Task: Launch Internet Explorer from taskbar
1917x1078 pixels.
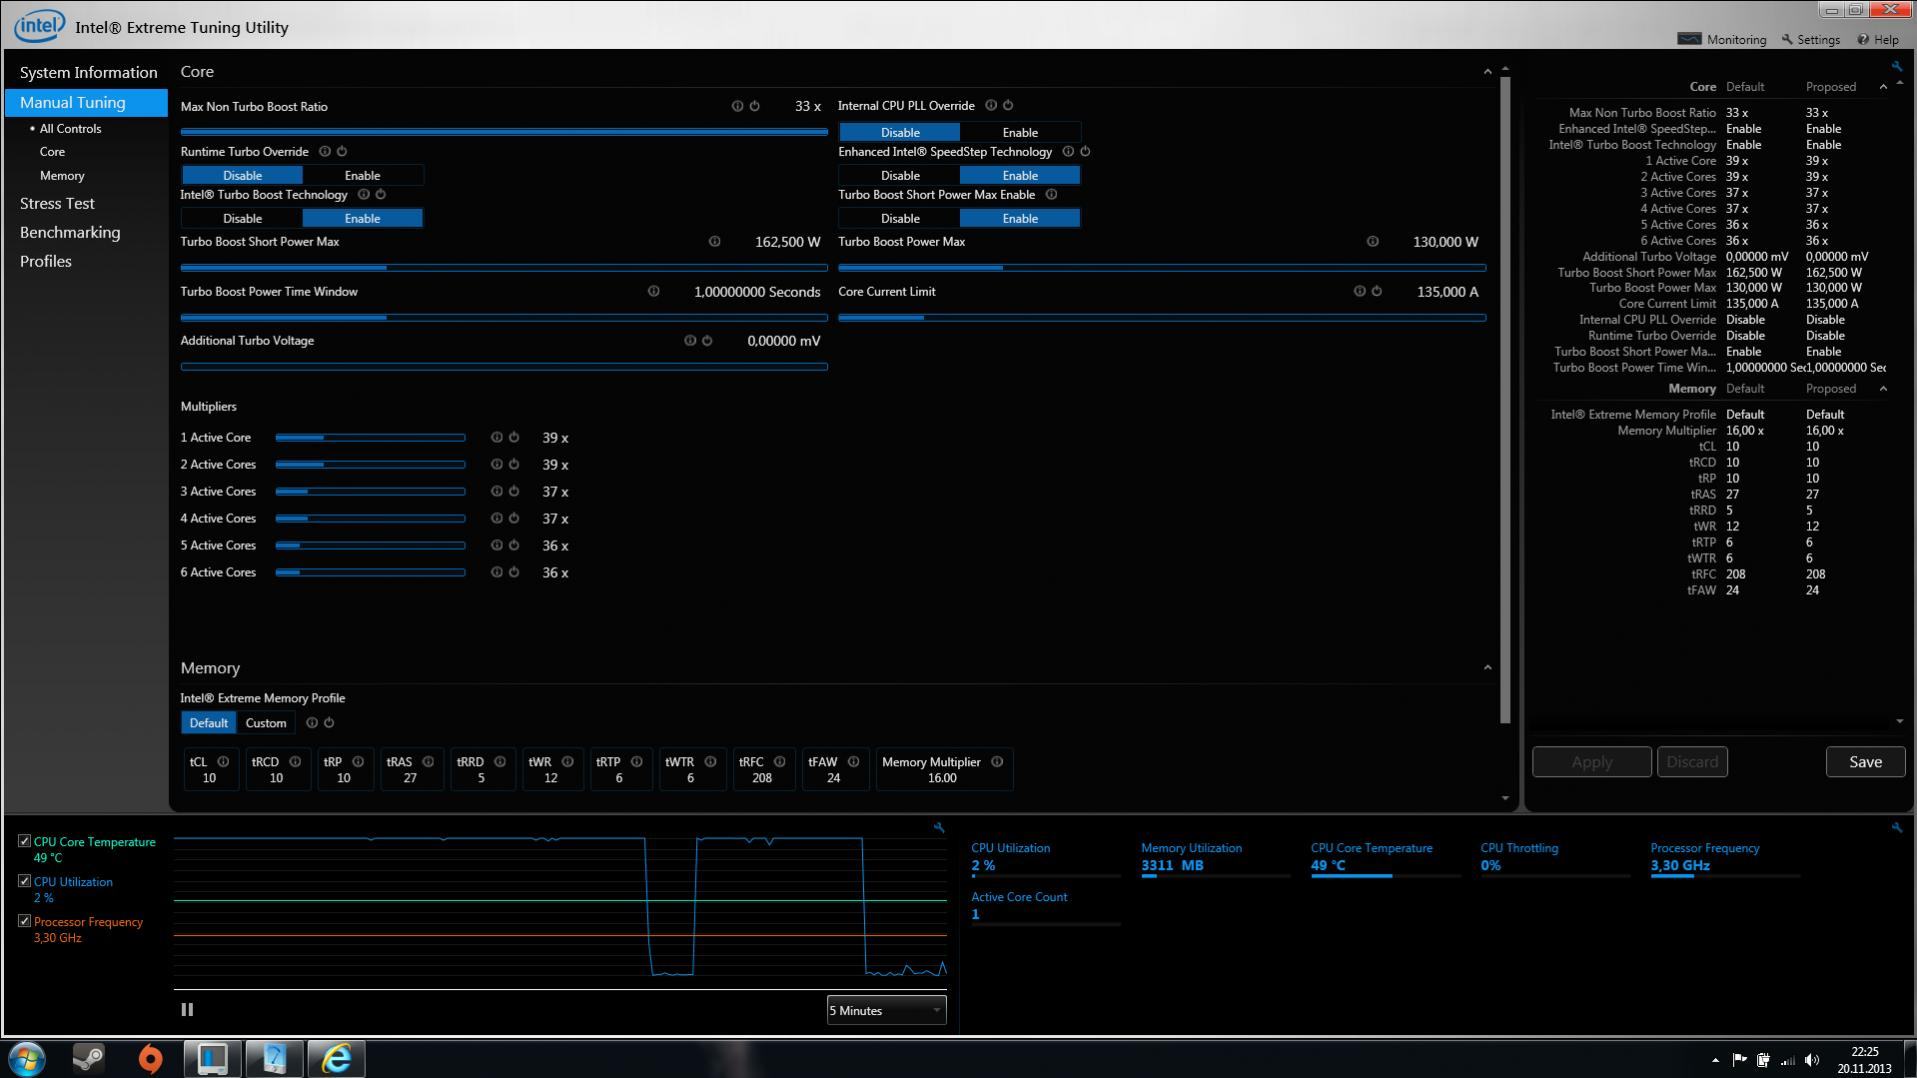Action: pyautogui.click(x=336, y=1058)
